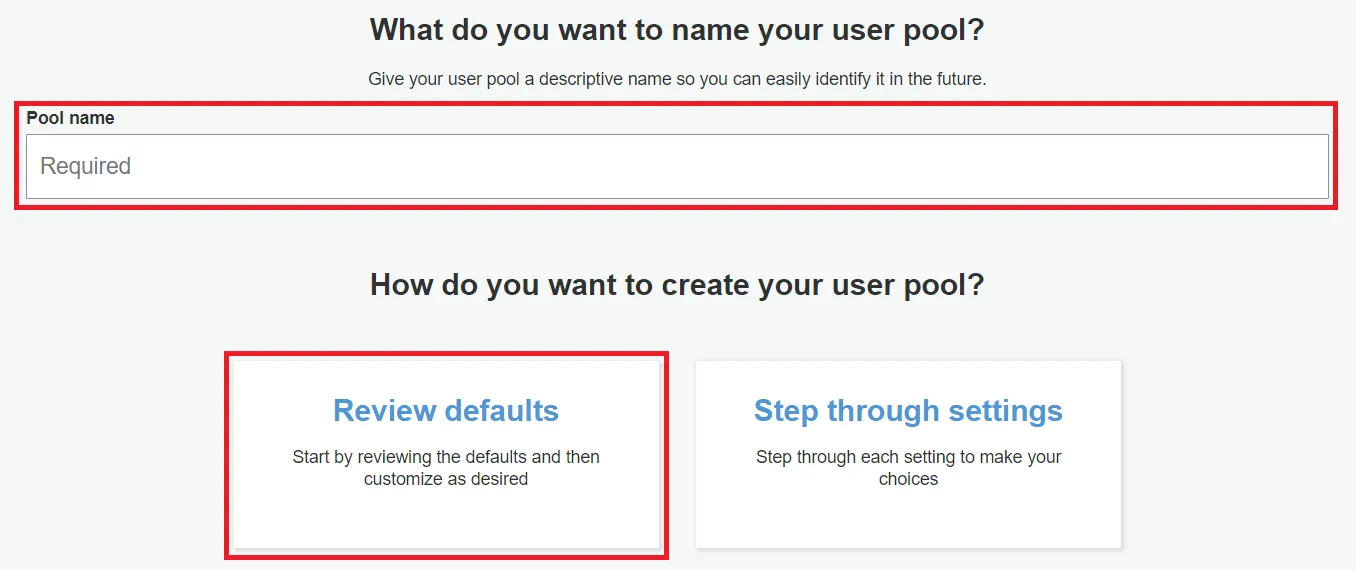Click 'Start by reviewing the defaults' text
Viewport: 1356px width, 570px height.
pos(410,457)
